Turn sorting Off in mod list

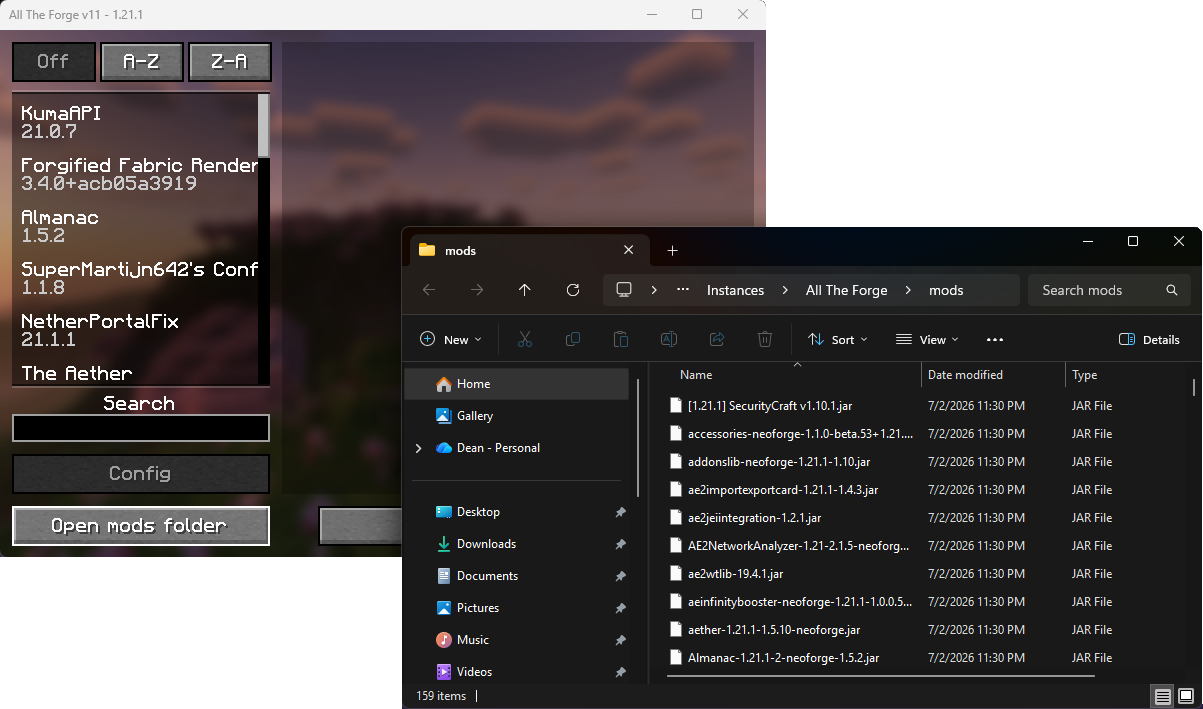54,61
